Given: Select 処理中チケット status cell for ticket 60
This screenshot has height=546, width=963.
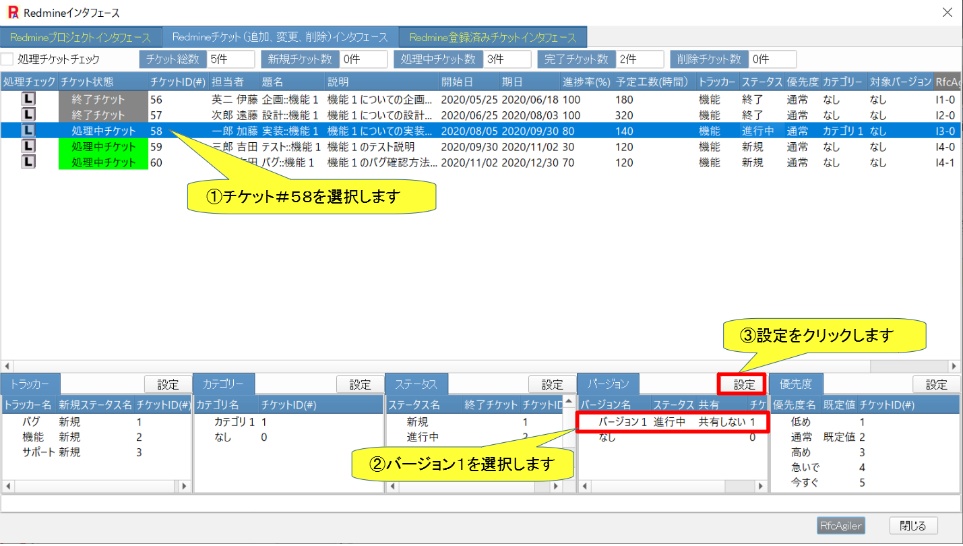Looking at the screenshot, I should pos(103,162).
